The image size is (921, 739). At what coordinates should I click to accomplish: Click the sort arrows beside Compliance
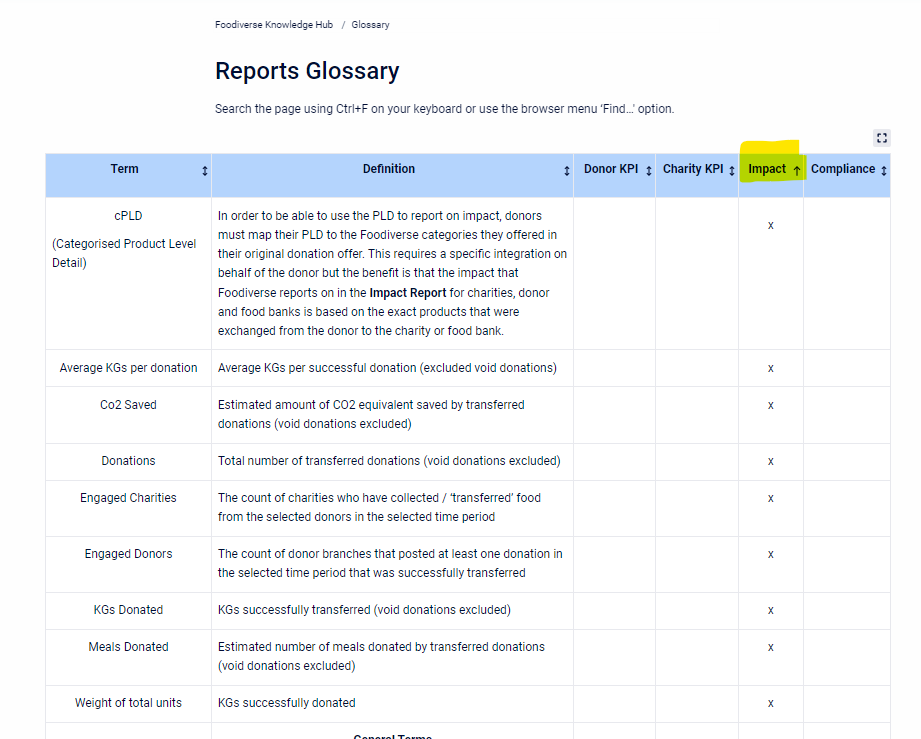884,171
